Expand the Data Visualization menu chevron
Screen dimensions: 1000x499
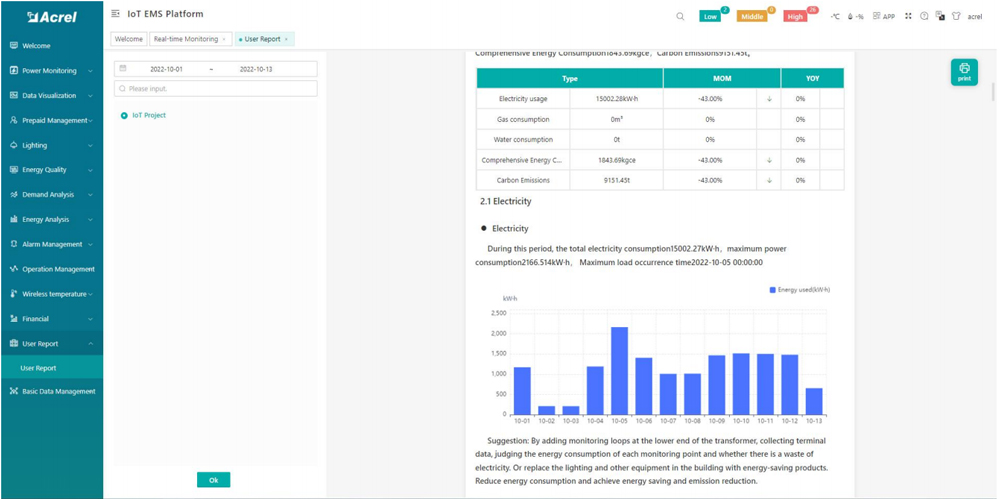(x=91, y=96)
